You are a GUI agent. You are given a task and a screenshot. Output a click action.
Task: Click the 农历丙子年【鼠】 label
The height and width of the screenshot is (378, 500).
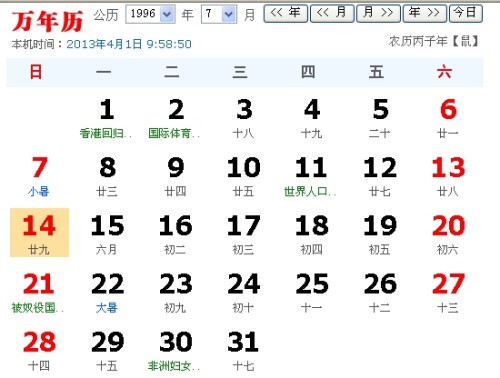pyautogui.click(x=434, y=41)
